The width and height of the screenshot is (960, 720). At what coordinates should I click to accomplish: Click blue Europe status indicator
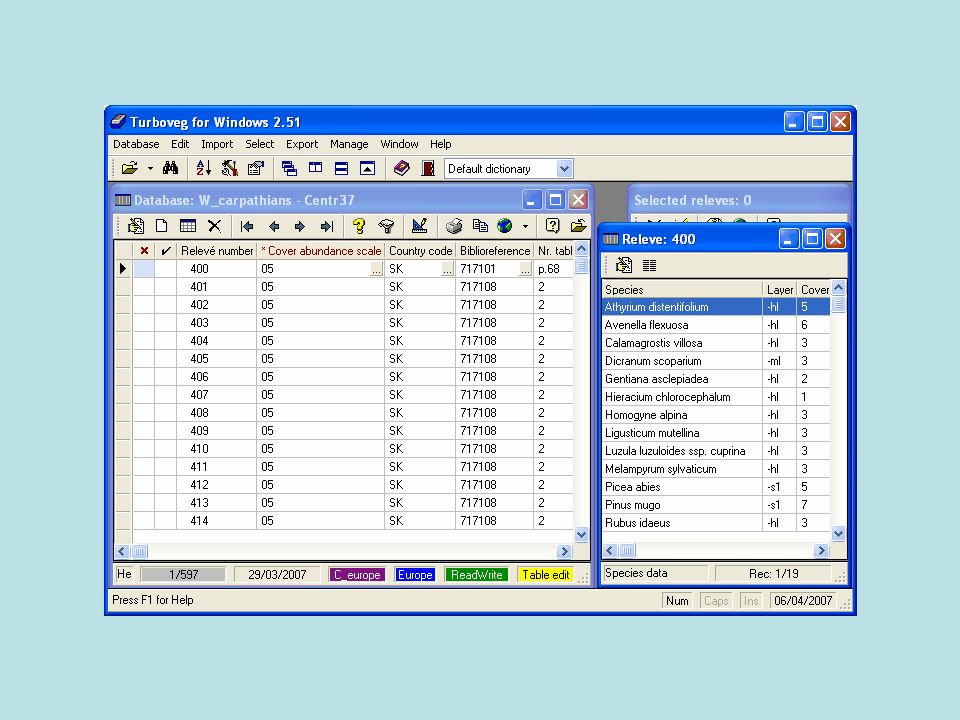point(415,575)
